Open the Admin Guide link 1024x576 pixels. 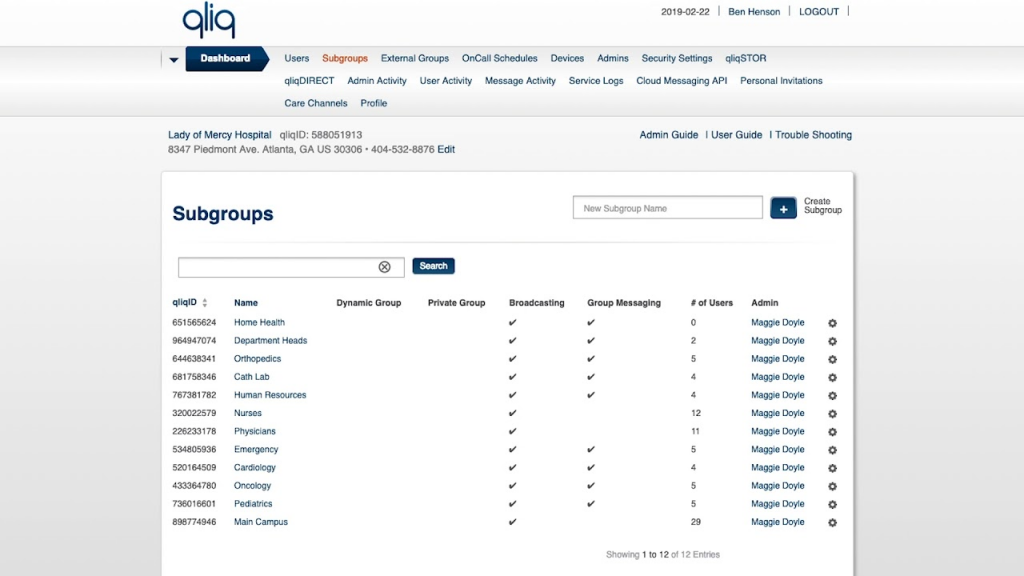click(x=668, y=134)
